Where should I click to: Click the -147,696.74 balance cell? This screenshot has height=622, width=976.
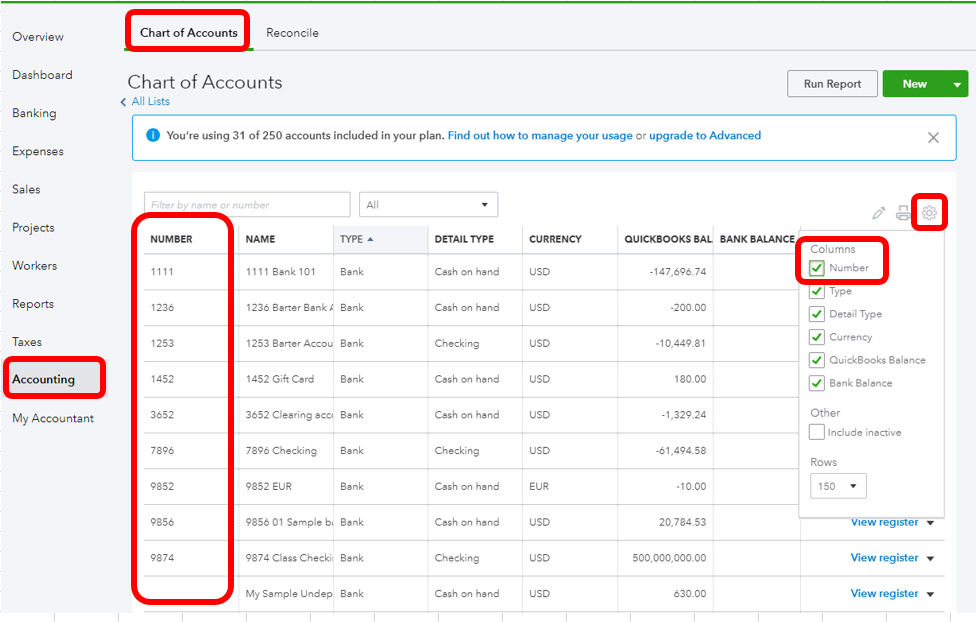(x=678, y=272)
